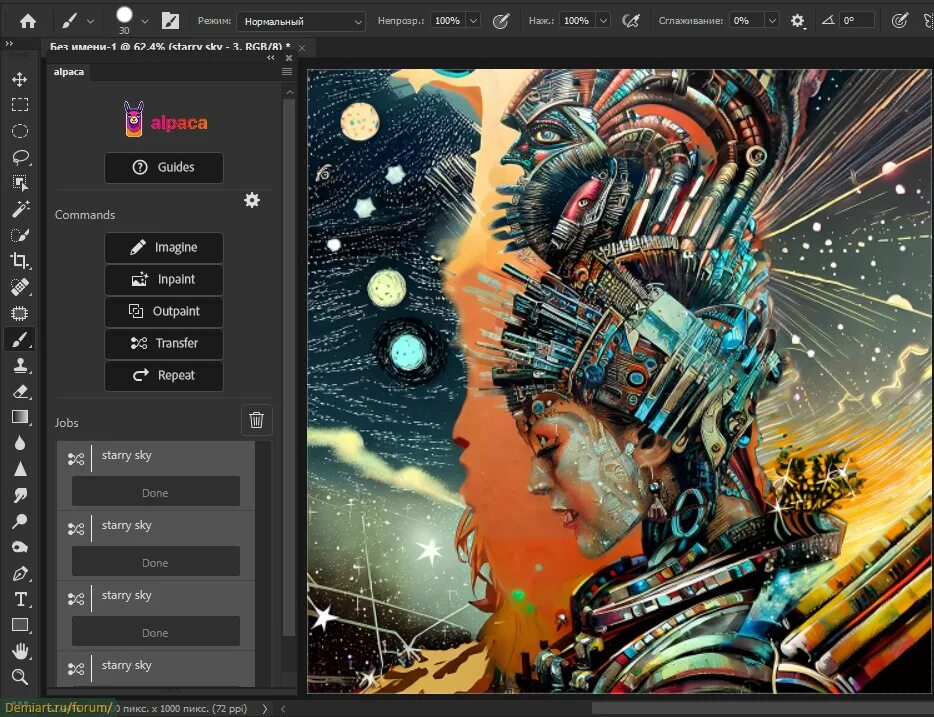Select the Rectangle shape tool
Viewport: 934px width, 717px height.
[20, 625]
